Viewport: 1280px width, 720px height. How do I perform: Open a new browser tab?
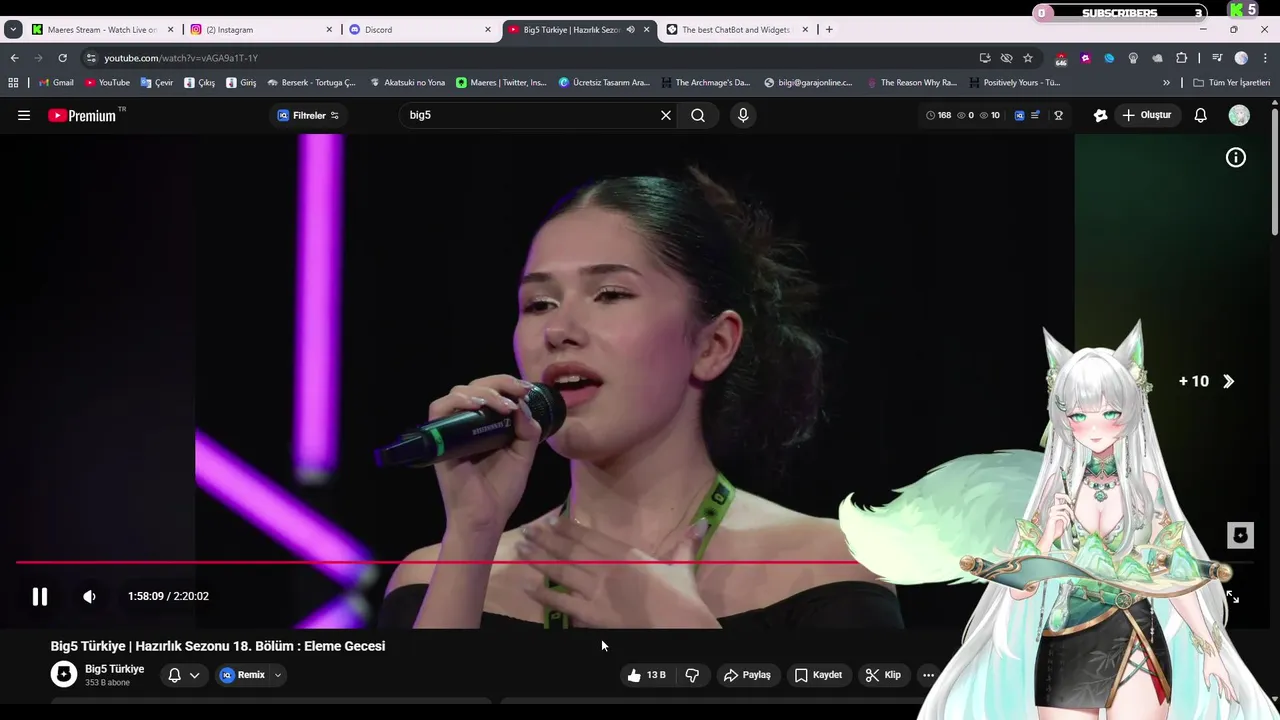(829, 30)
